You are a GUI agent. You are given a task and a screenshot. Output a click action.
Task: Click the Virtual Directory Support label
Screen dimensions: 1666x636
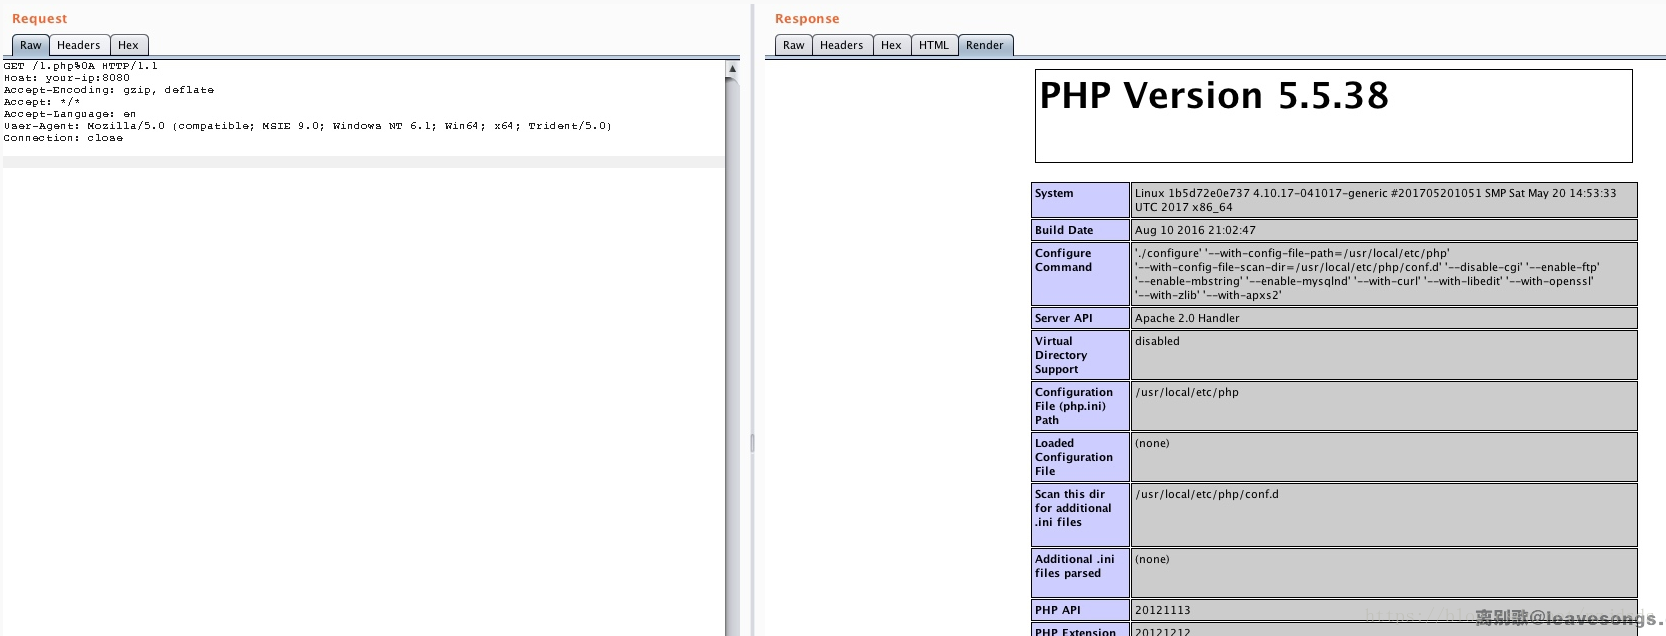(x=1080, y=355)
